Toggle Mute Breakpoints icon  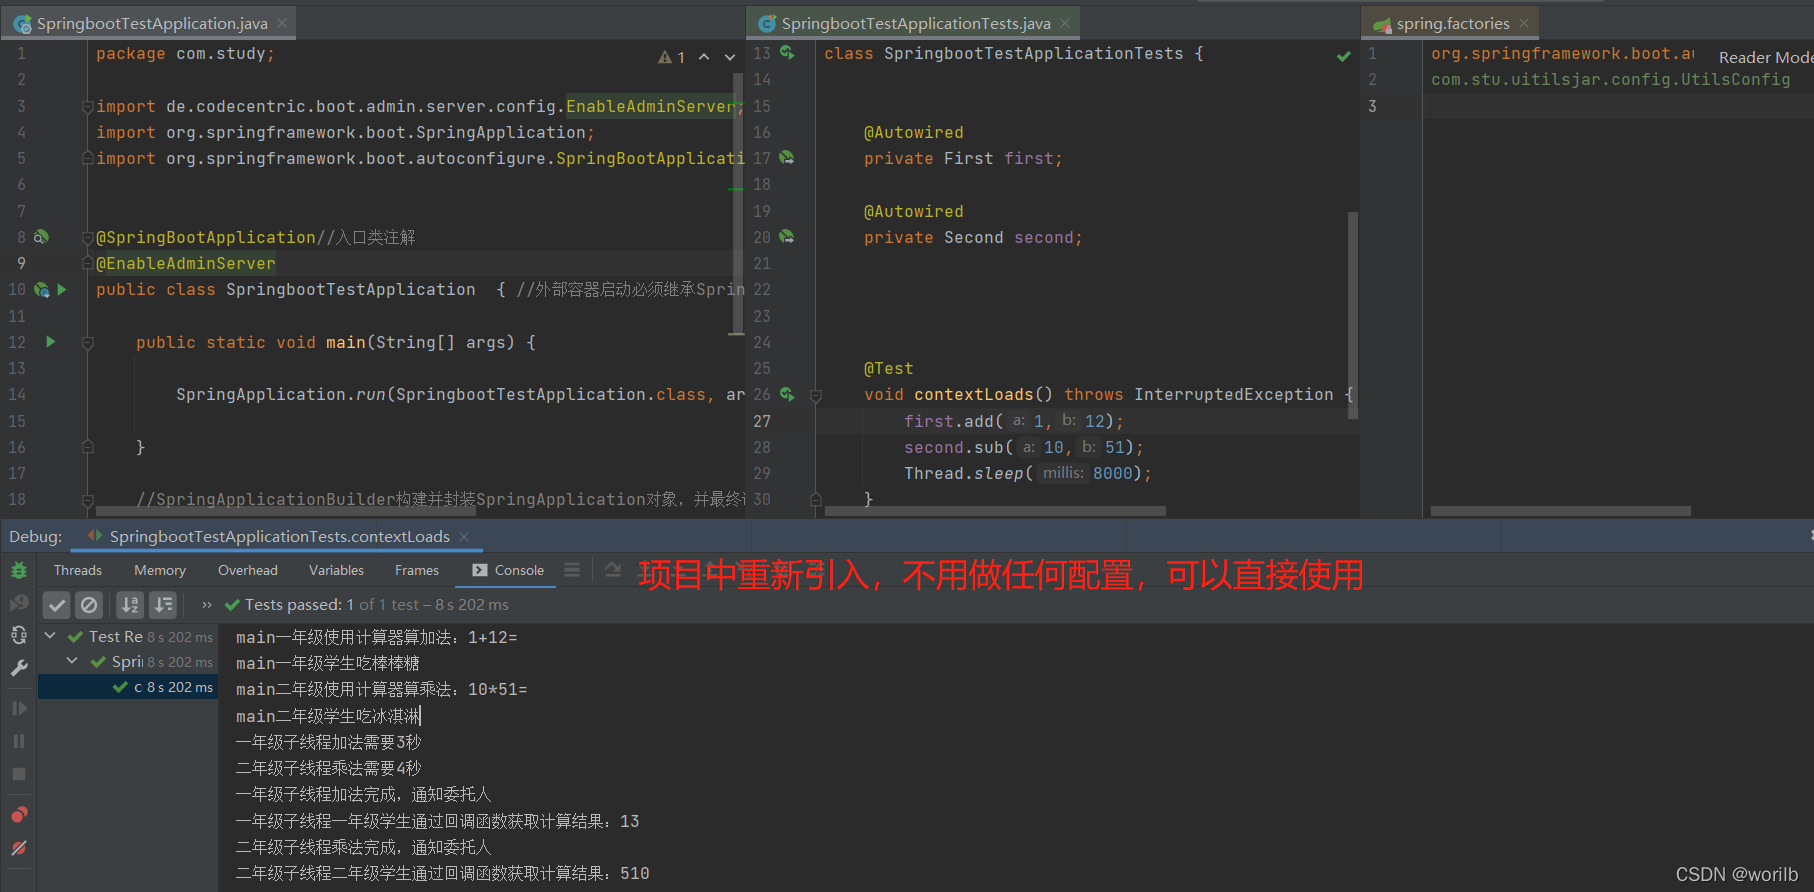(x=19, y=848)
